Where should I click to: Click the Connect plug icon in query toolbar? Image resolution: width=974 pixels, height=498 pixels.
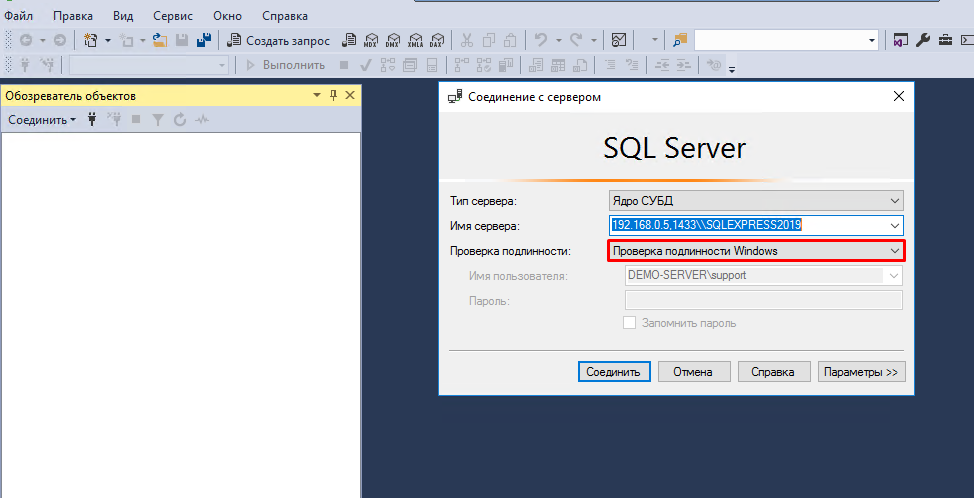pos(25,65)
